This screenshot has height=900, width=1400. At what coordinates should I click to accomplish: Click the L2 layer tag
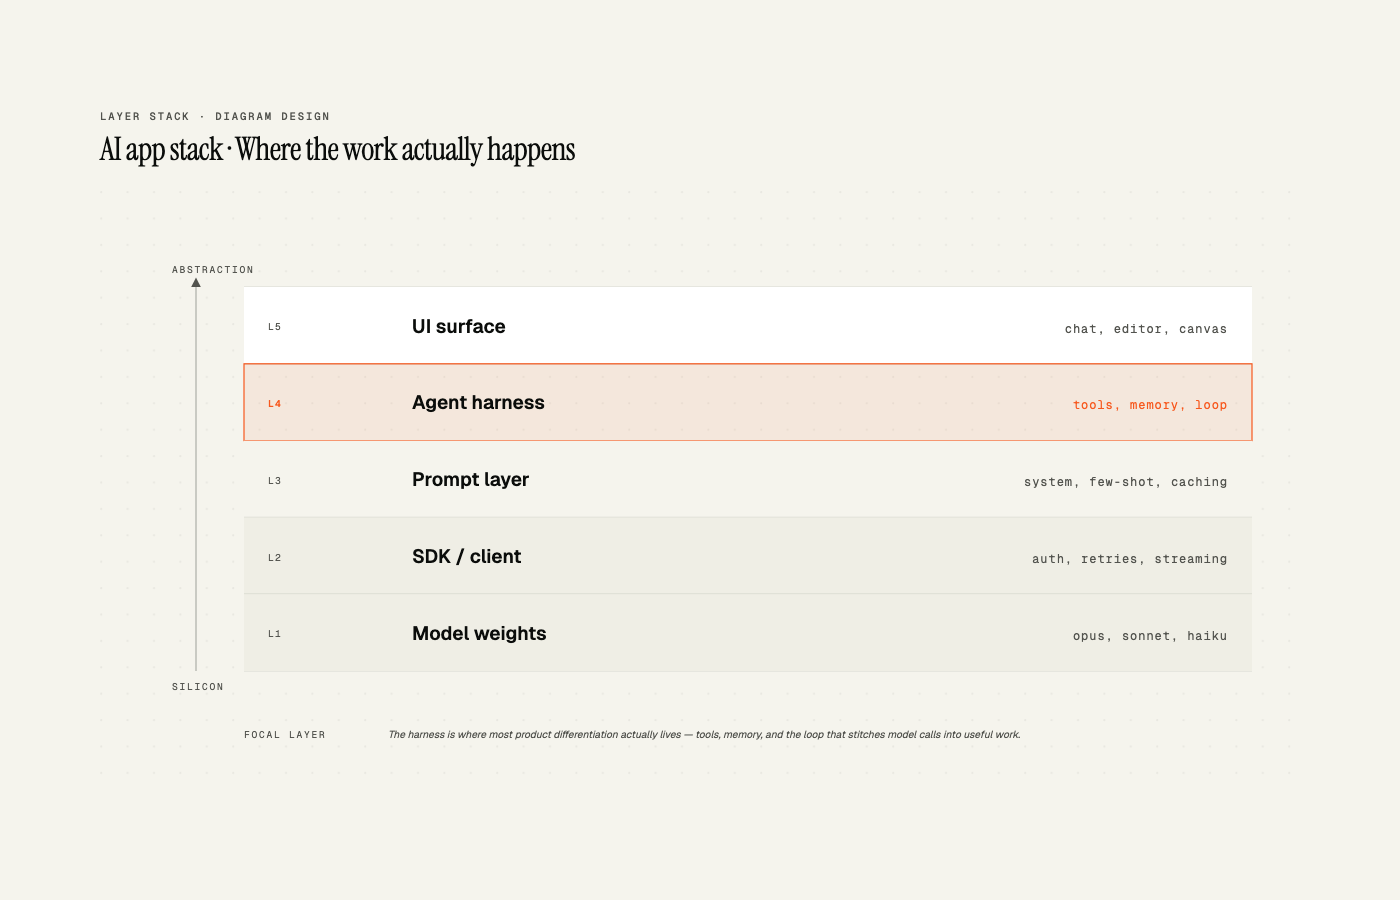[x=275, y=558]
